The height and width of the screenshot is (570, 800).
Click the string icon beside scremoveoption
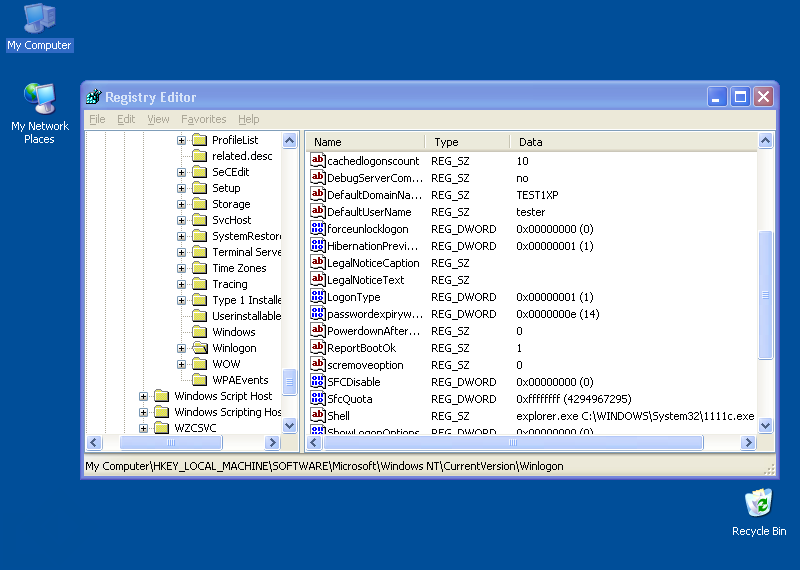(x=317, y=365)
